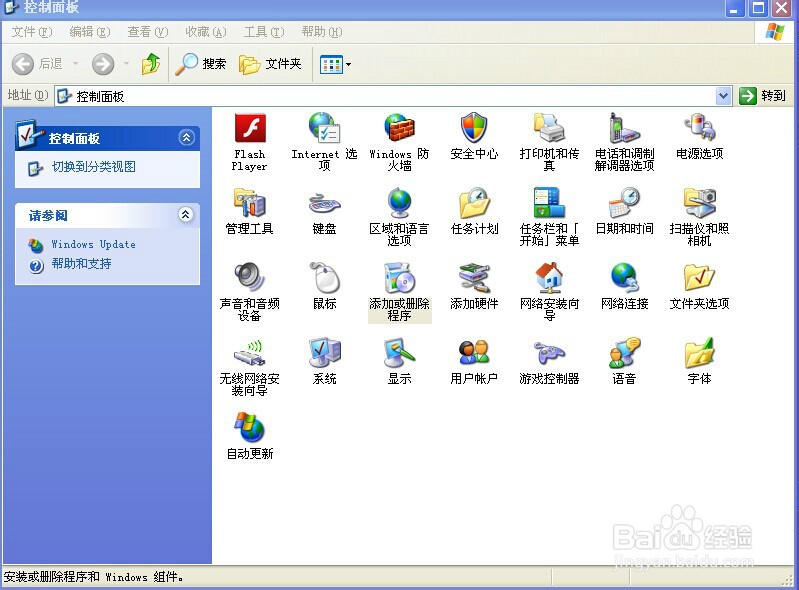
Task: Open 系统 computer icon
Action: (x=325, y=353)
